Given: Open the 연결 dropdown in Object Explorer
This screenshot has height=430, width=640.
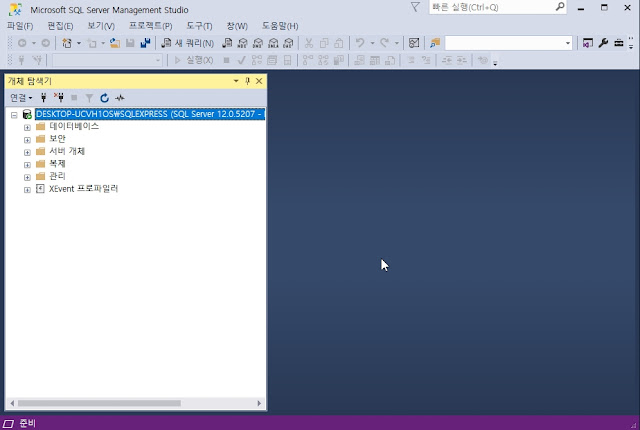Looking at the screenshot, I should pyautogui.click(x=21, y=98).
